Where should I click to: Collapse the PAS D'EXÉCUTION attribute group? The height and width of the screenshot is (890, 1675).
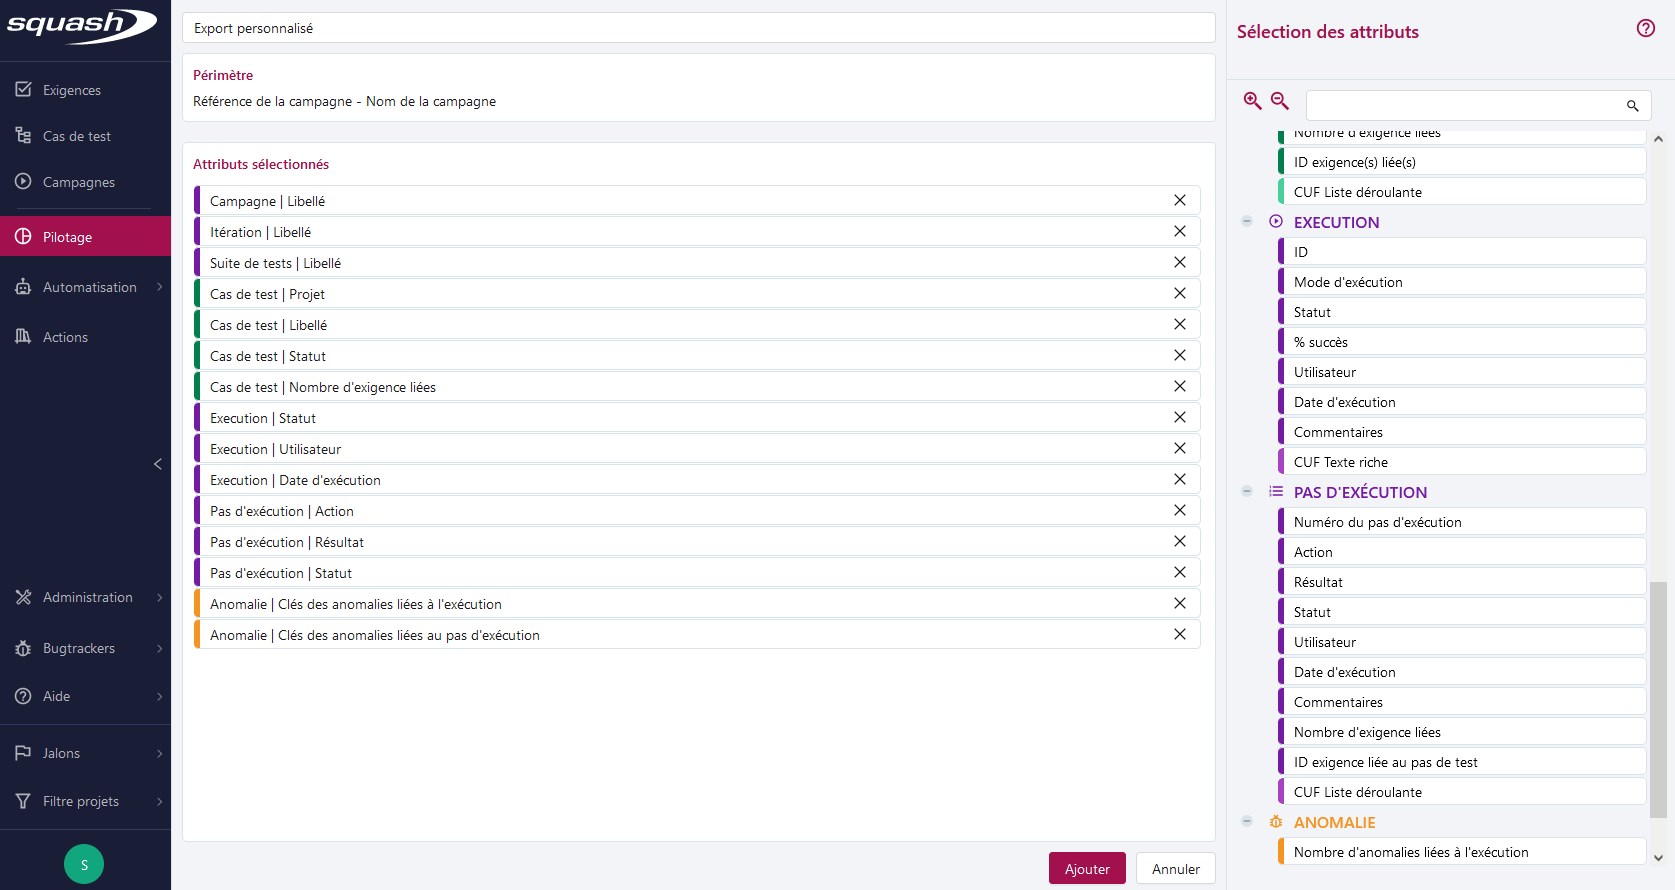[1247, 492]
